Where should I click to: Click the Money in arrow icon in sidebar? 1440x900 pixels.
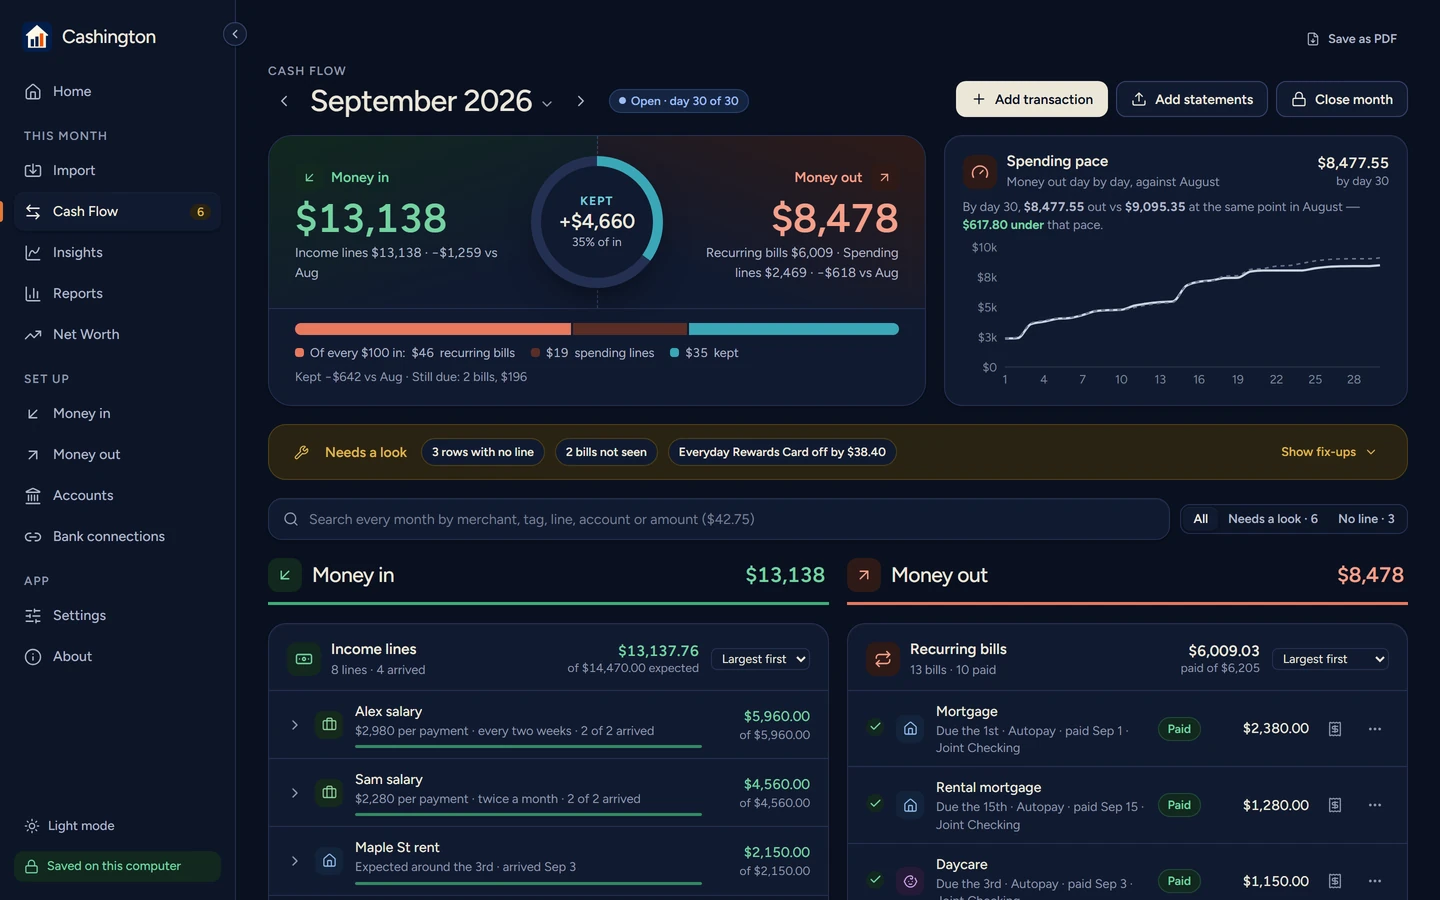(x=33, y=414)
